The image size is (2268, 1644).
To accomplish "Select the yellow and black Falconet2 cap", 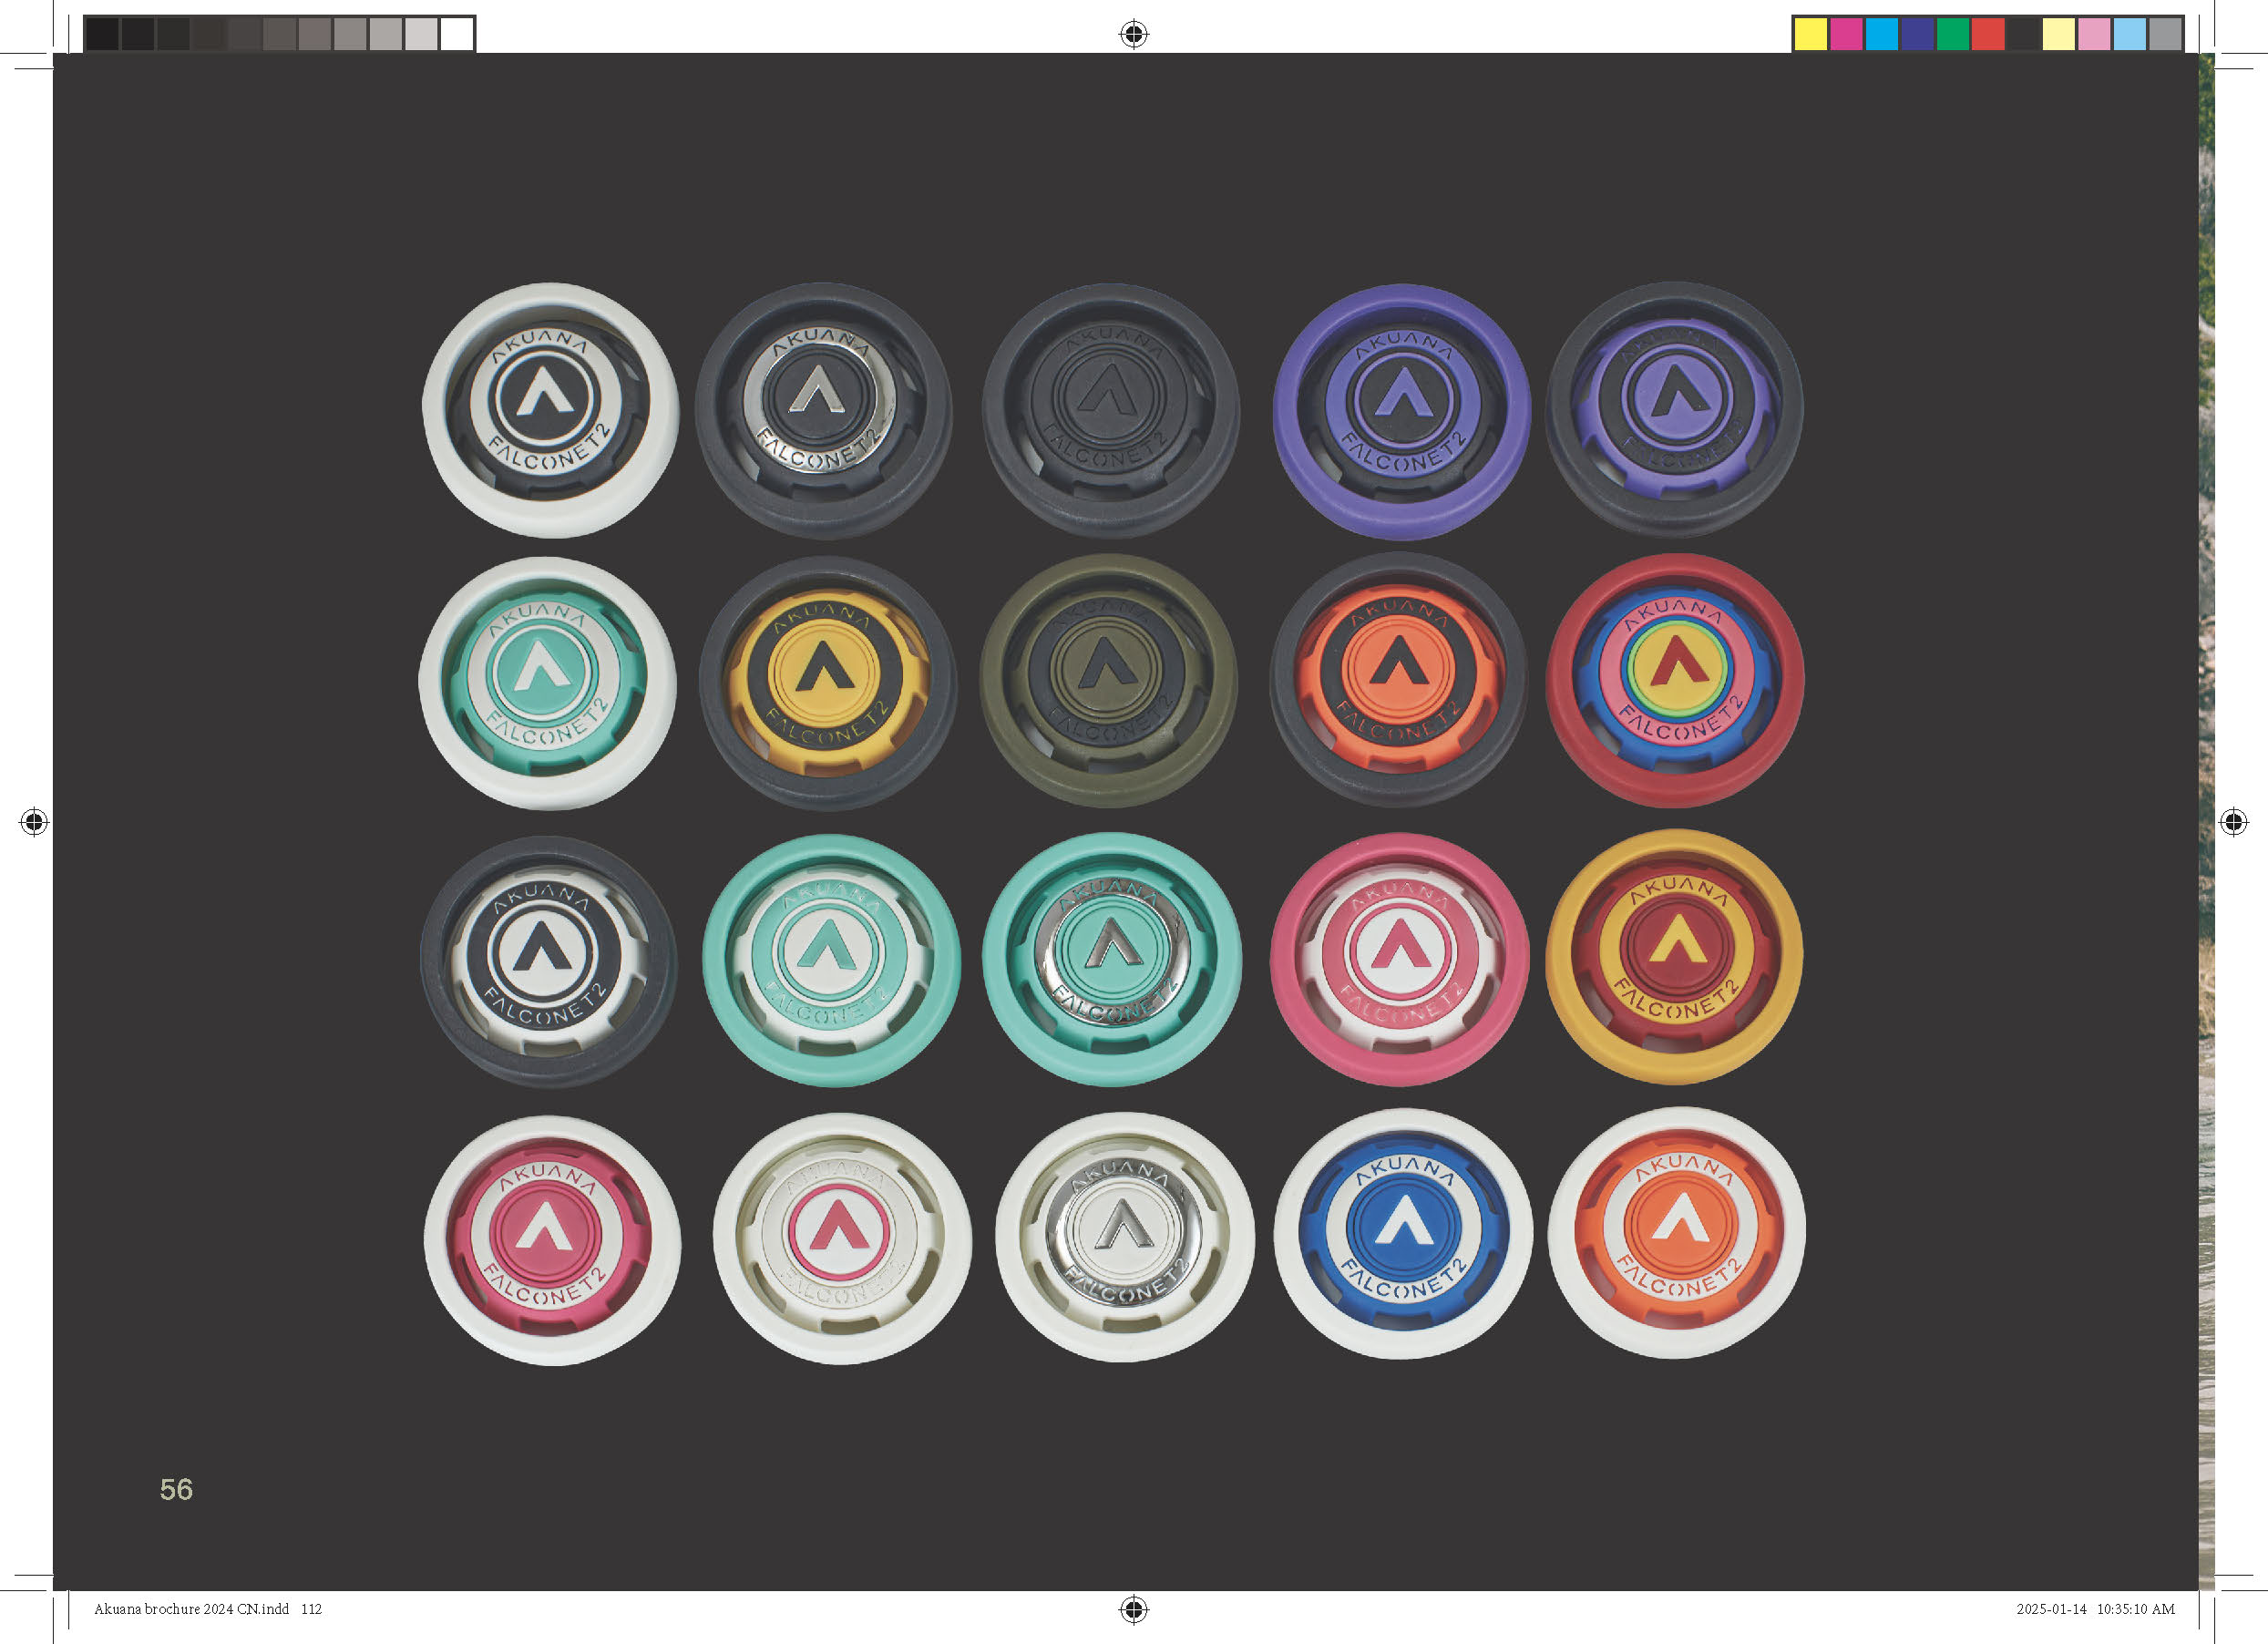I will click(x=827, y=683).
